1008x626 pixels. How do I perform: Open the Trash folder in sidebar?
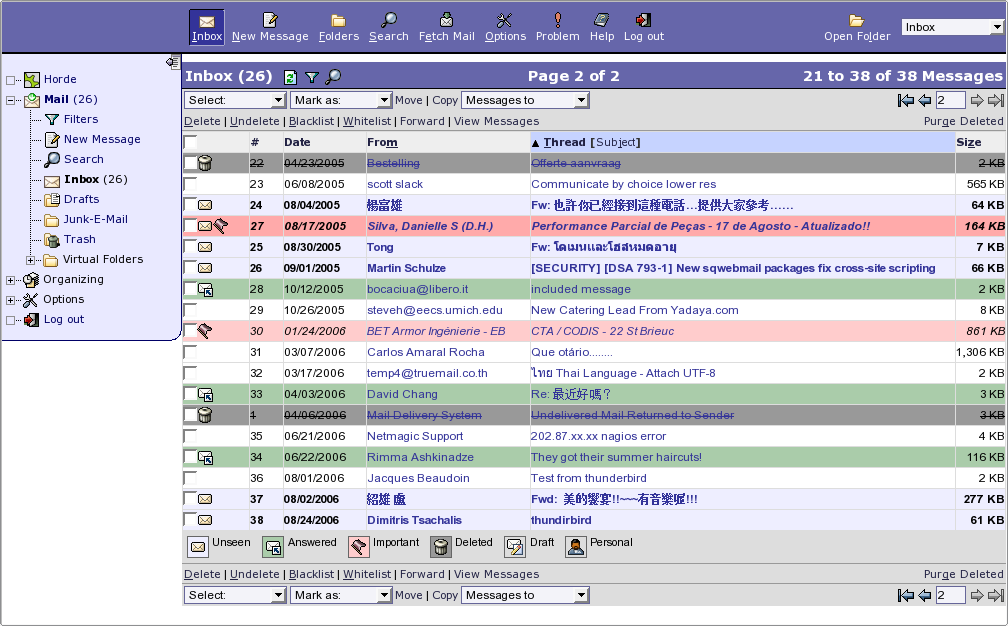tap(79, 239)
